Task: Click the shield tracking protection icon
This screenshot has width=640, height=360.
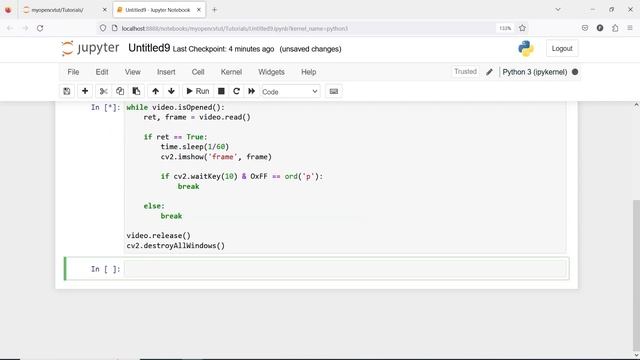Action: (x=103, y=28)
